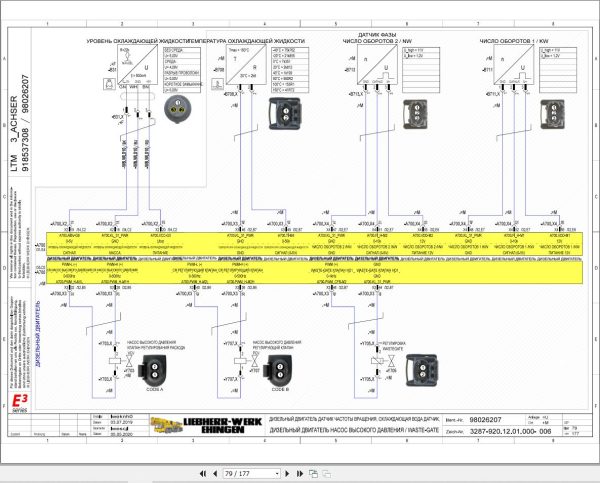Click heading ДАТЧИК ФАЗЫ
Image resolution: width=600 pixels, height=483 pixels.
coord(377,35)
